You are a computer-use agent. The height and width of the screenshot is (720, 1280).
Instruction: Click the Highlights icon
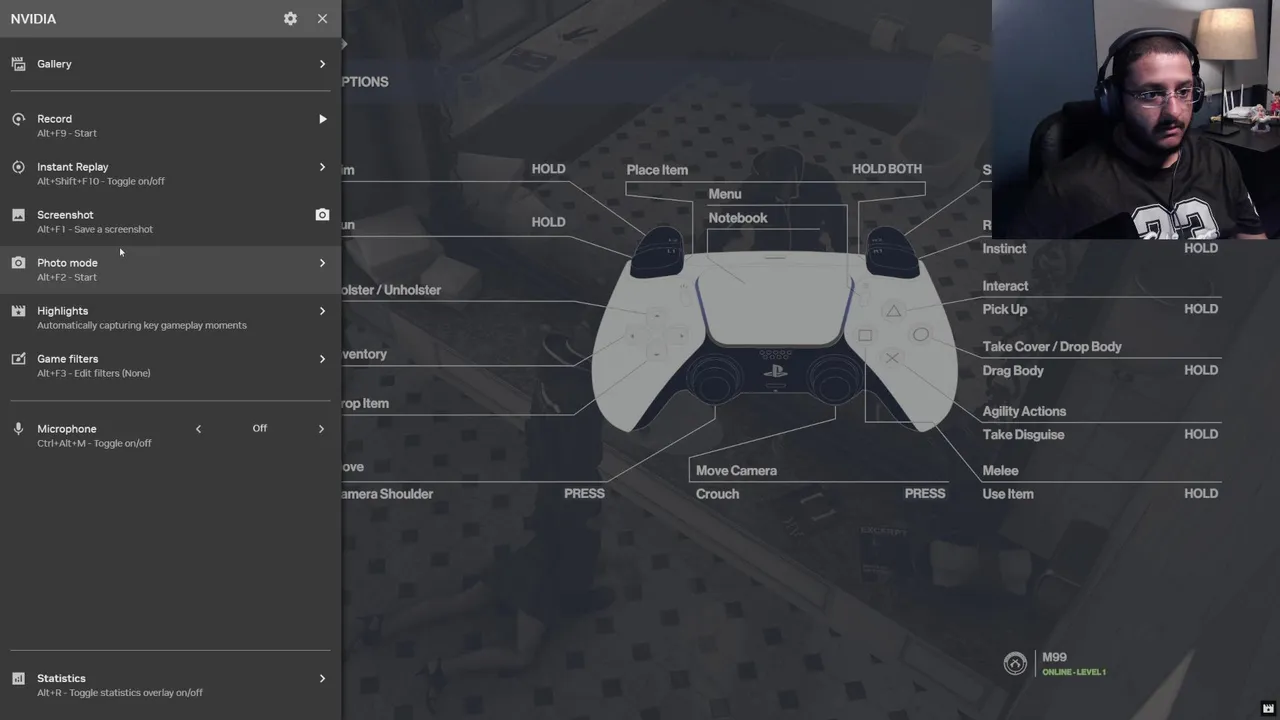(x=18, y=311)
